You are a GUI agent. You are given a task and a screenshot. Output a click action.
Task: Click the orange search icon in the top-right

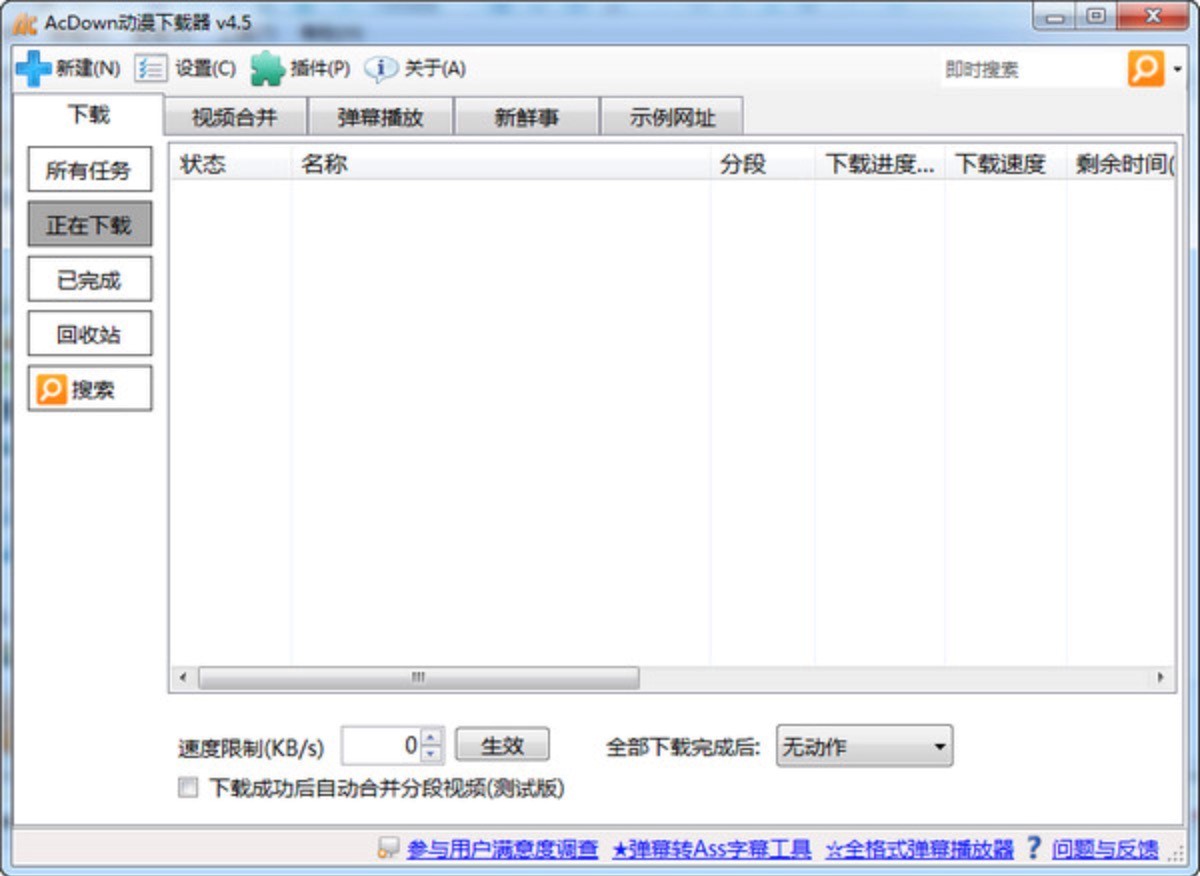1146,68
